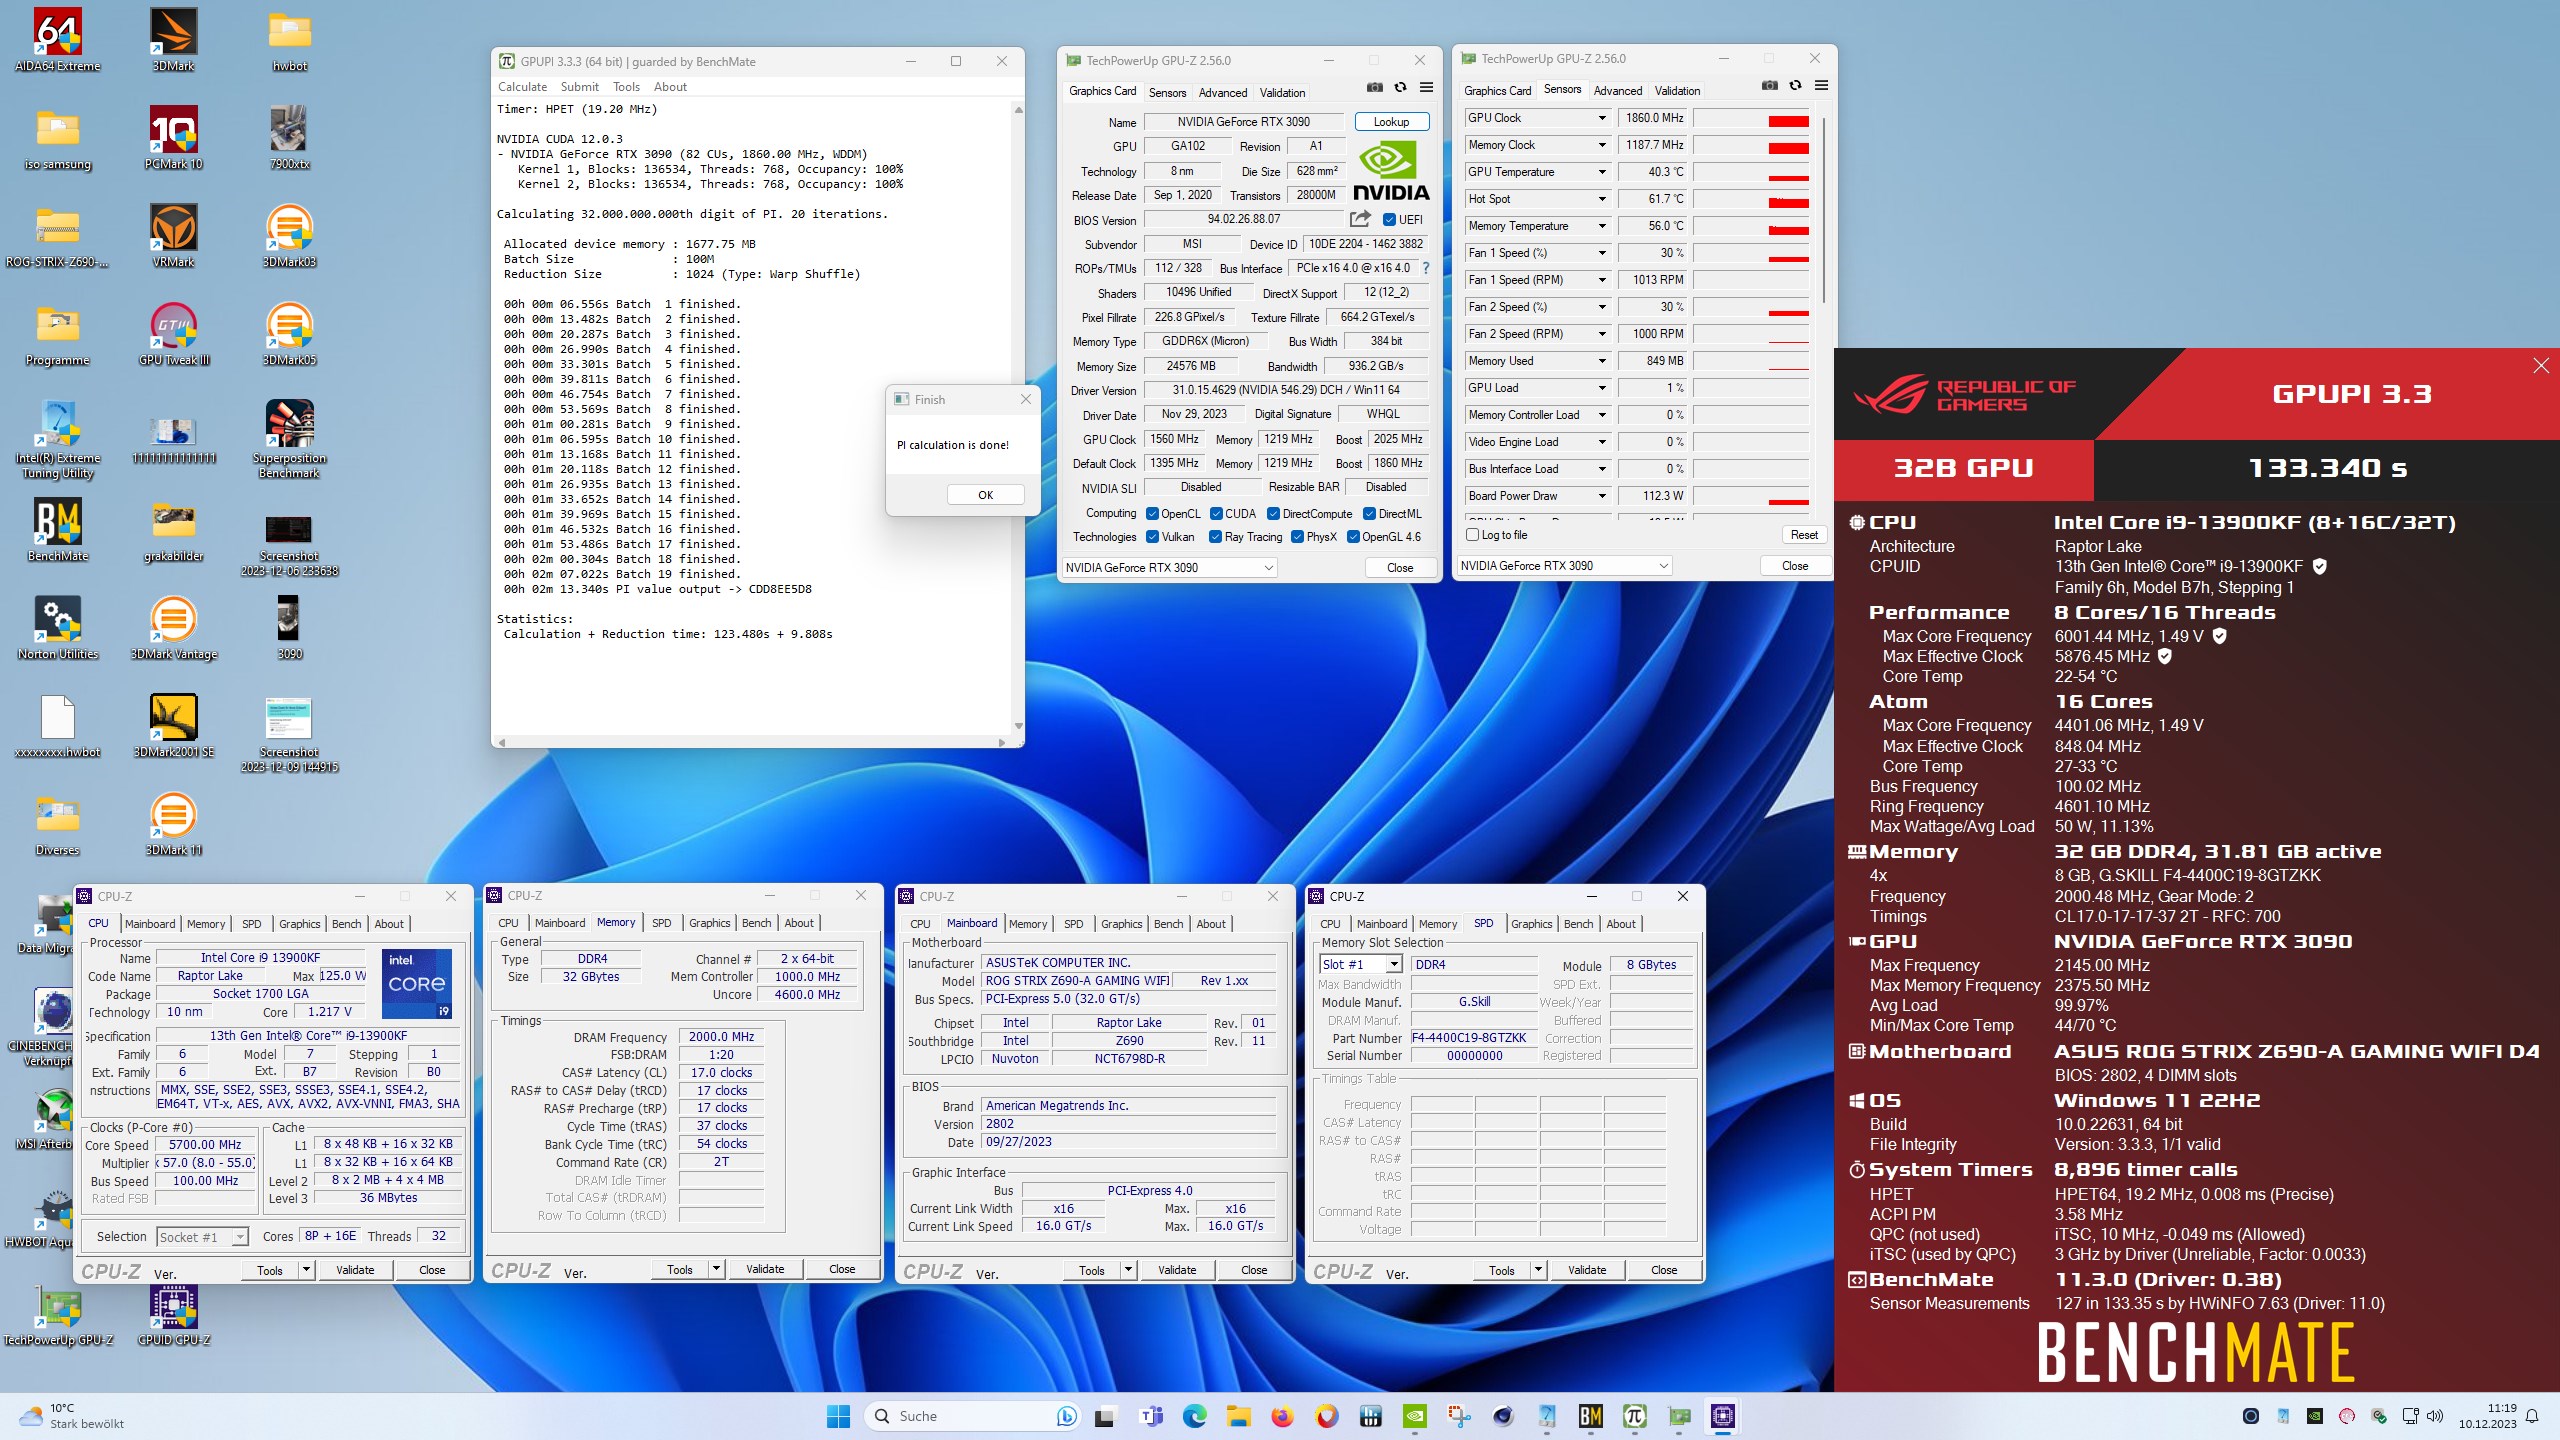This screenshot has width=2560, height=1440.
Task: Open 3DMark desktop shortcut
Action: [x=174, y=40]
